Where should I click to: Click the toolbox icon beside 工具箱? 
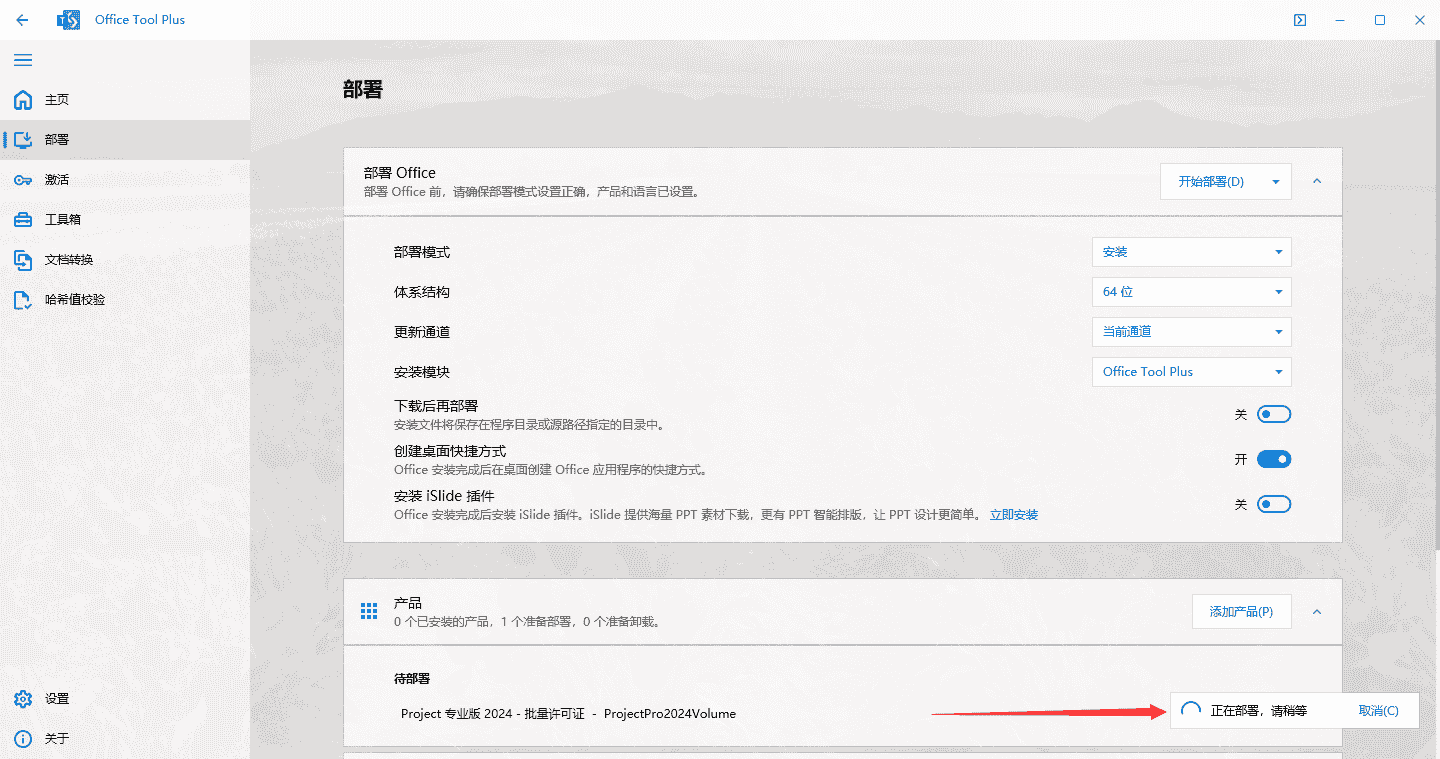[x=23, y=220]
